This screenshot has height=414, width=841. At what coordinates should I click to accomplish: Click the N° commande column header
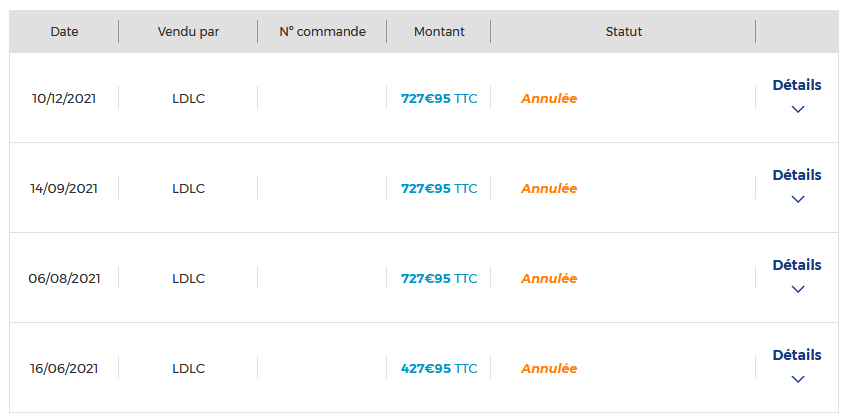(x=322, y=32)
